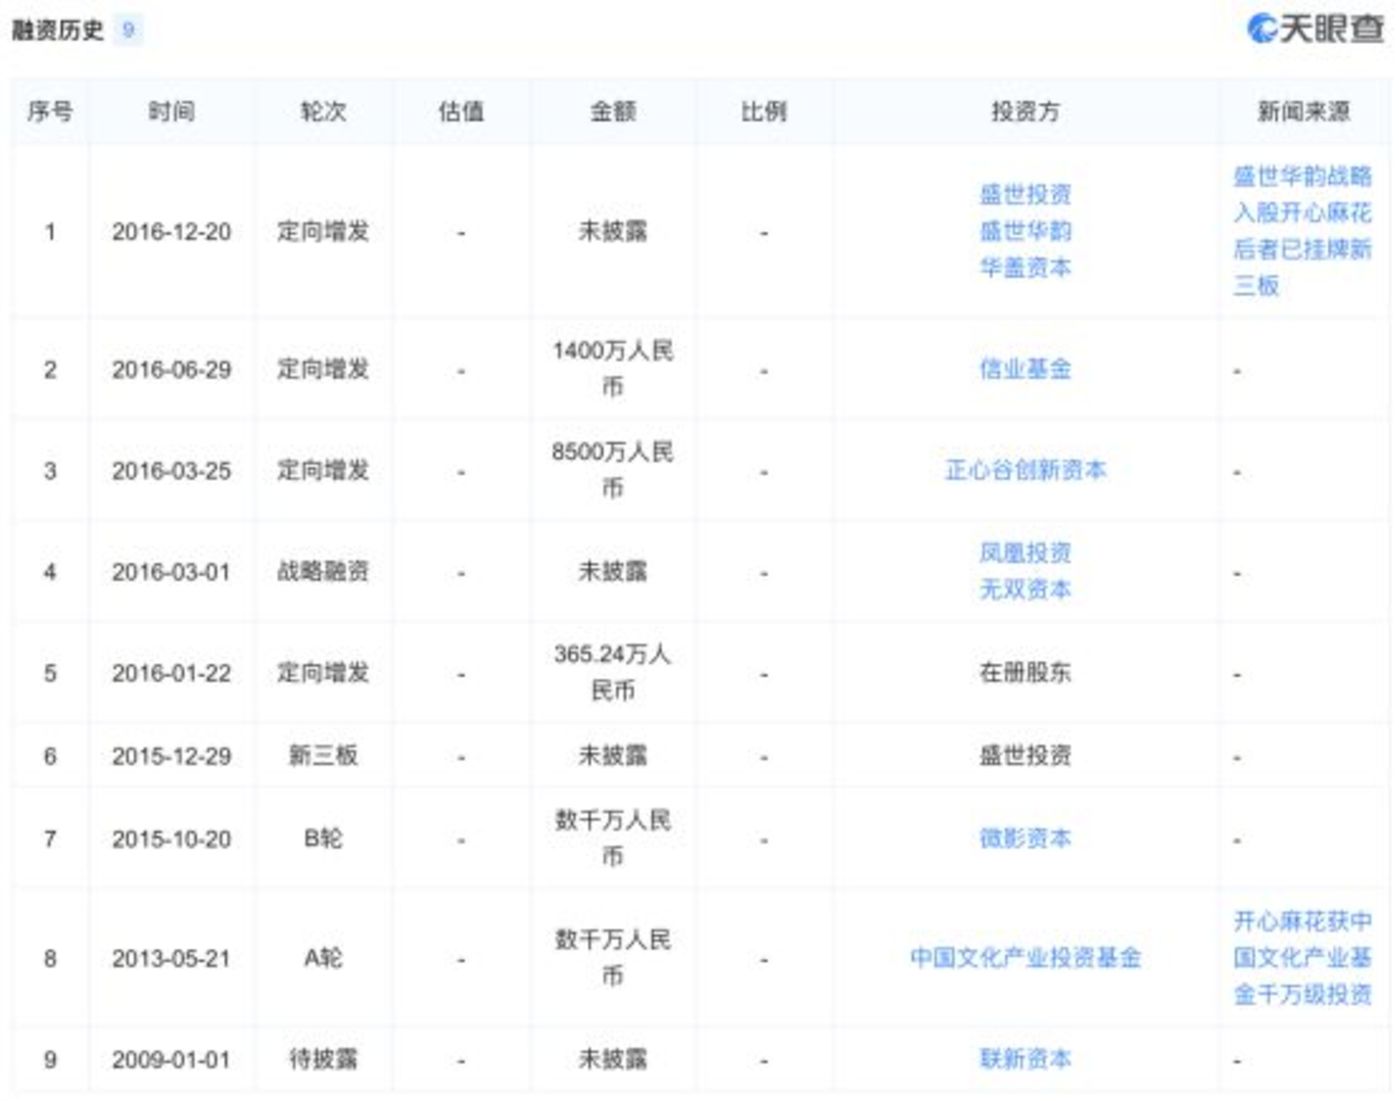Open the 正心谷创新资本 investor link
This screenshot has width=1399, height=1101.
coord(1025,470)
